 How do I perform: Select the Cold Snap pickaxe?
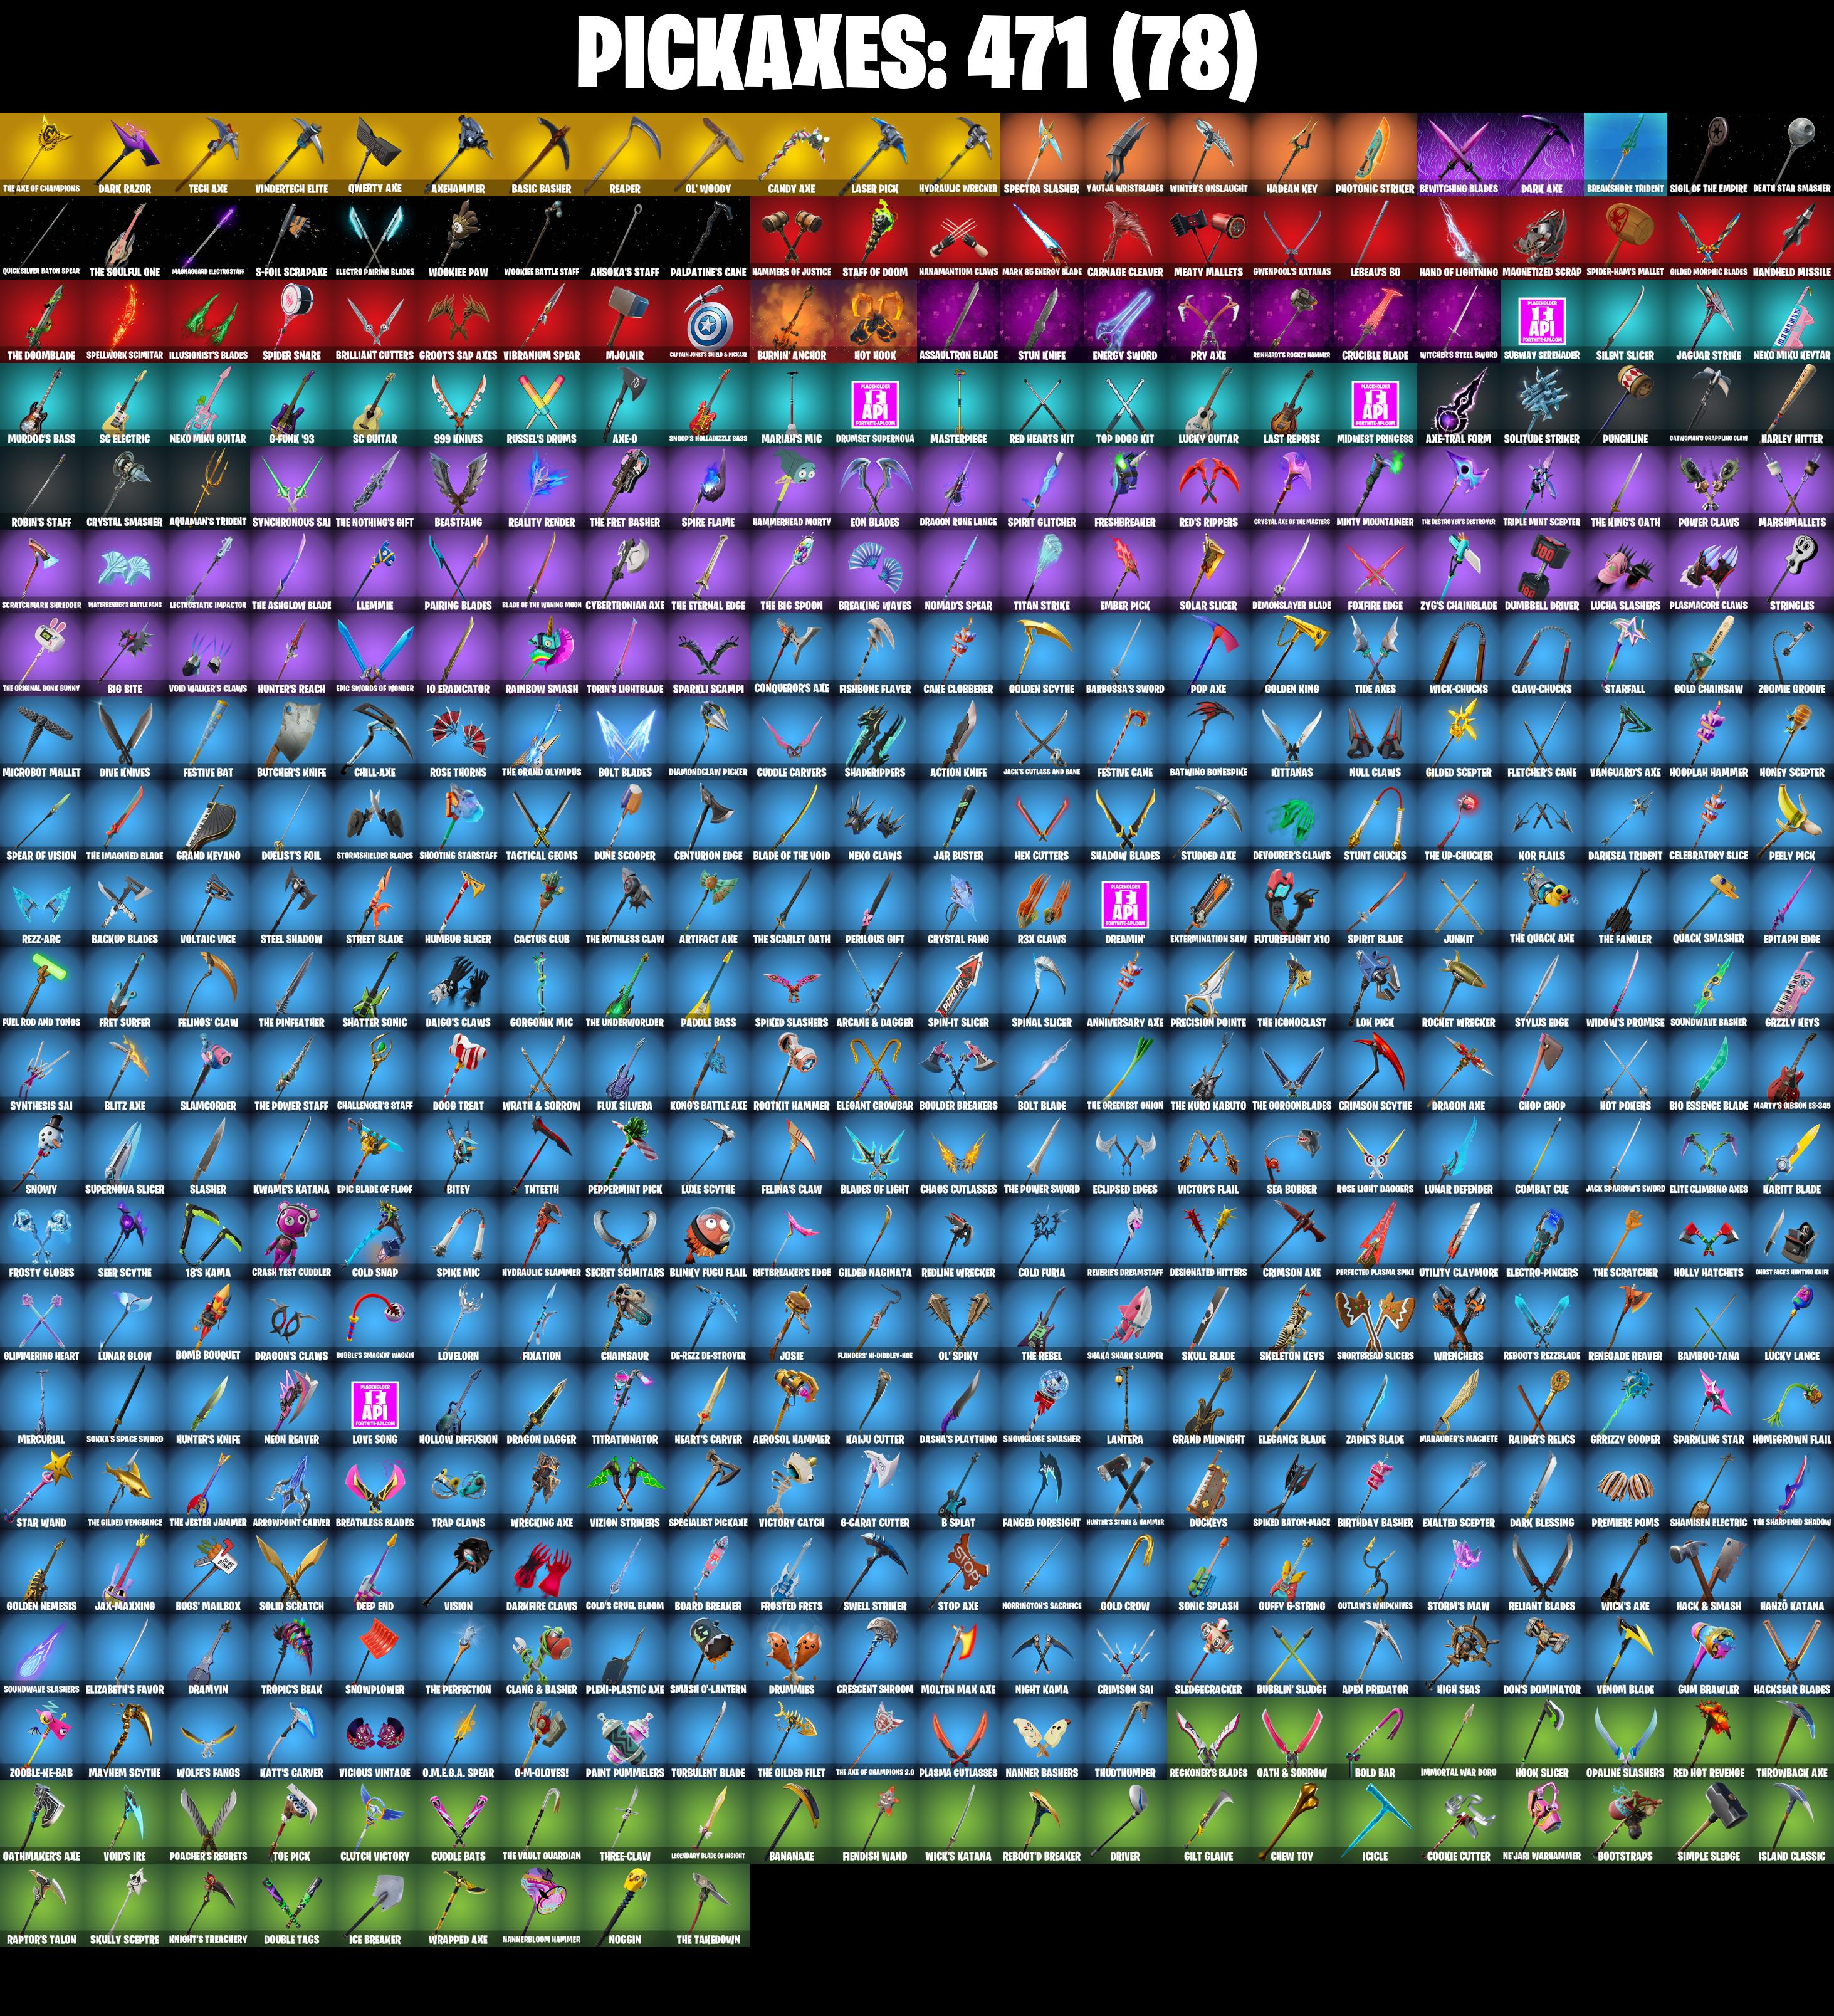point(375,1238)
